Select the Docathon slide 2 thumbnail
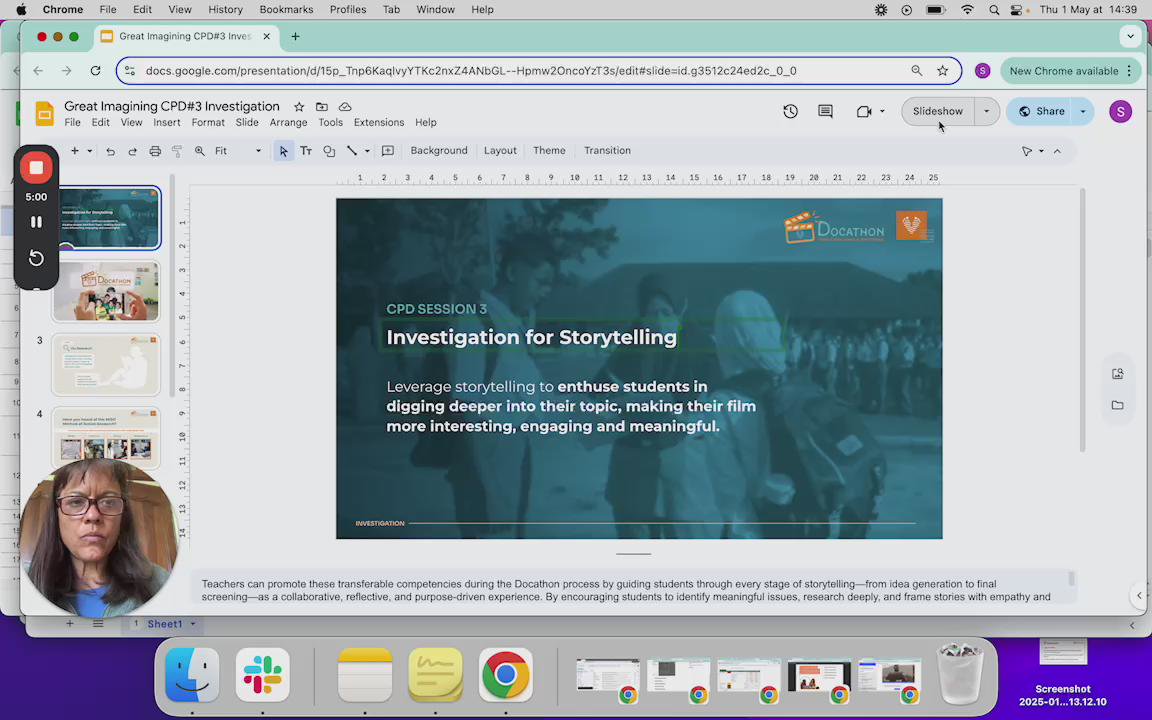1152x720 pixels. [106, 292]
